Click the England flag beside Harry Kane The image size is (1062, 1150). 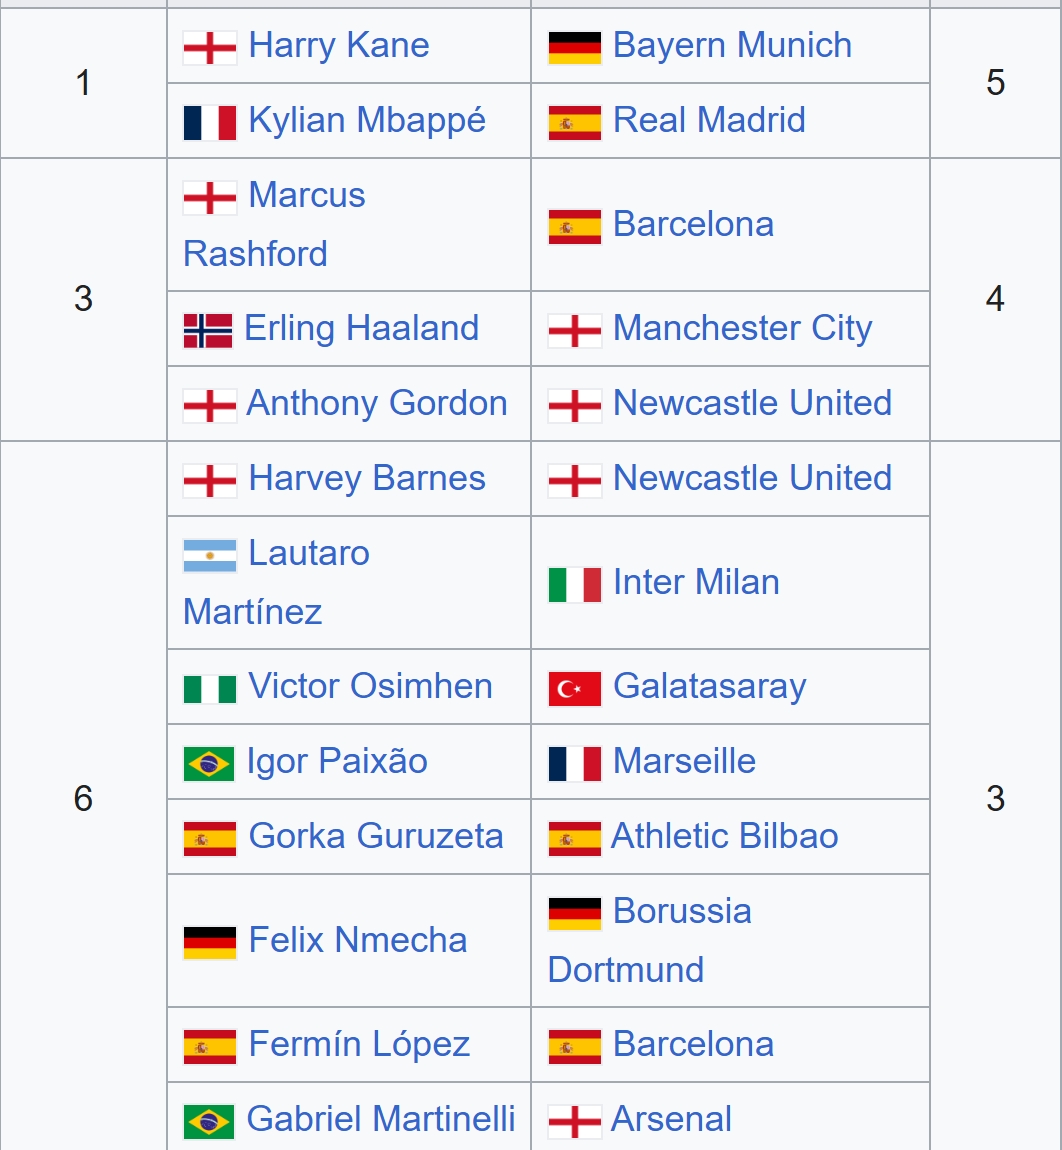(209, 47)
